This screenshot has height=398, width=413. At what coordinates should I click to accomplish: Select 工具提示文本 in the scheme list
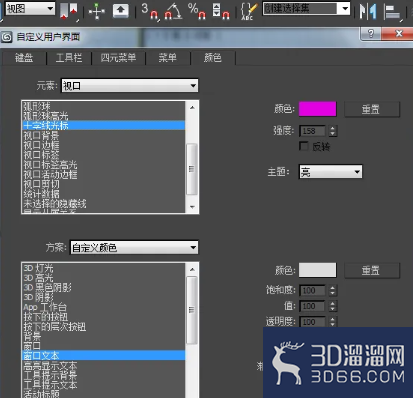[x=104, y=385]
